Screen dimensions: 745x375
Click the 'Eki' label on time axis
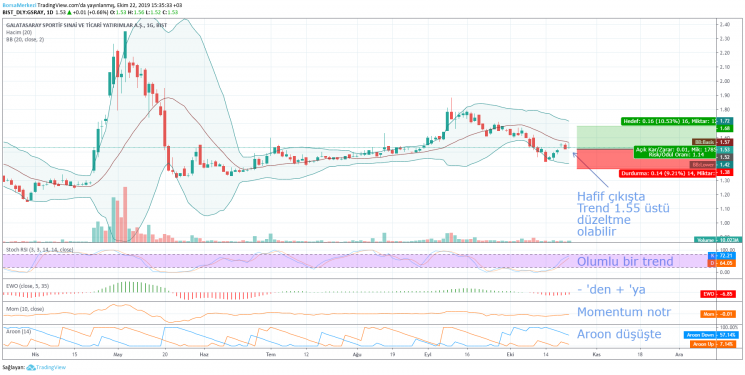pyautogui.click(x=511, y=355)
